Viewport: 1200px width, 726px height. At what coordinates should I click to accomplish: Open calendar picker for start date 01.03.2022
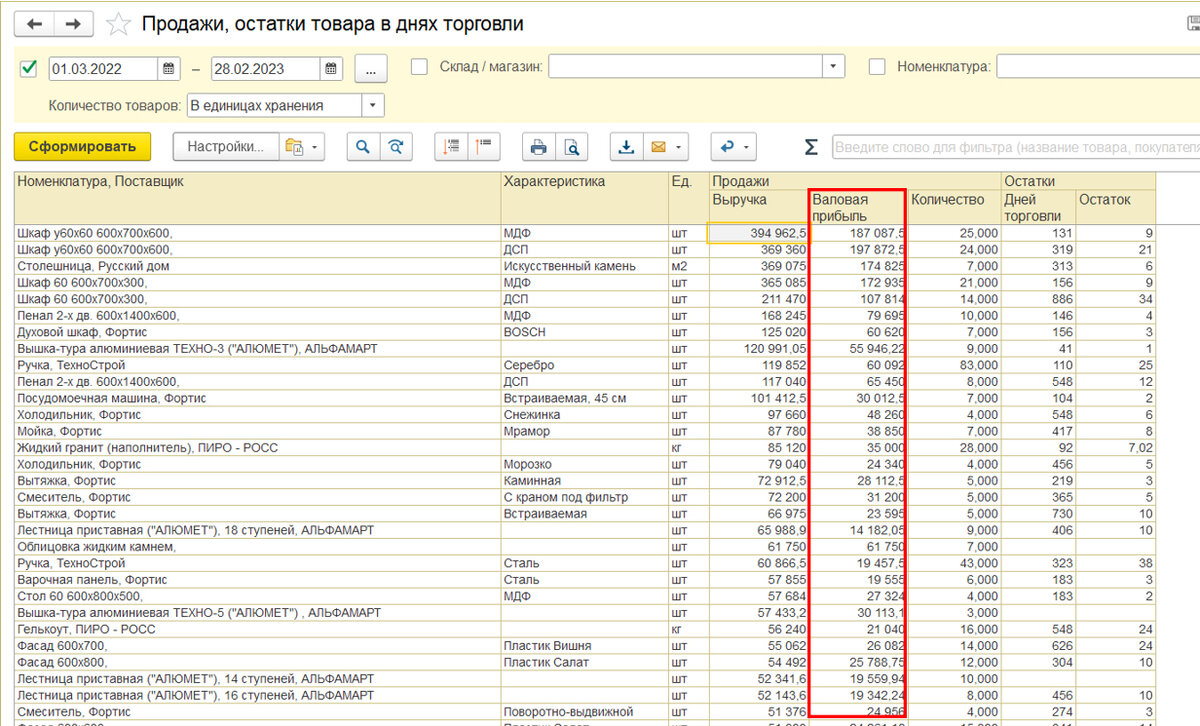point(168,69)
